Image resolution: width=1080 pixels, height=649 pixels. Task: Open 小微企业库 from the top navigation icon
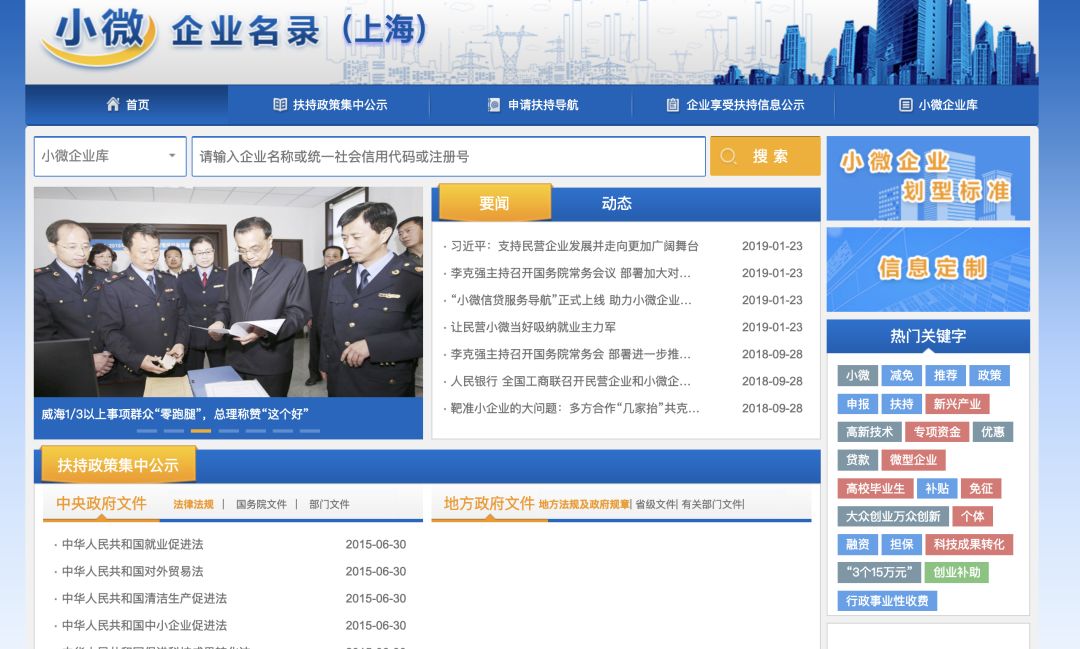click(907, 103)
